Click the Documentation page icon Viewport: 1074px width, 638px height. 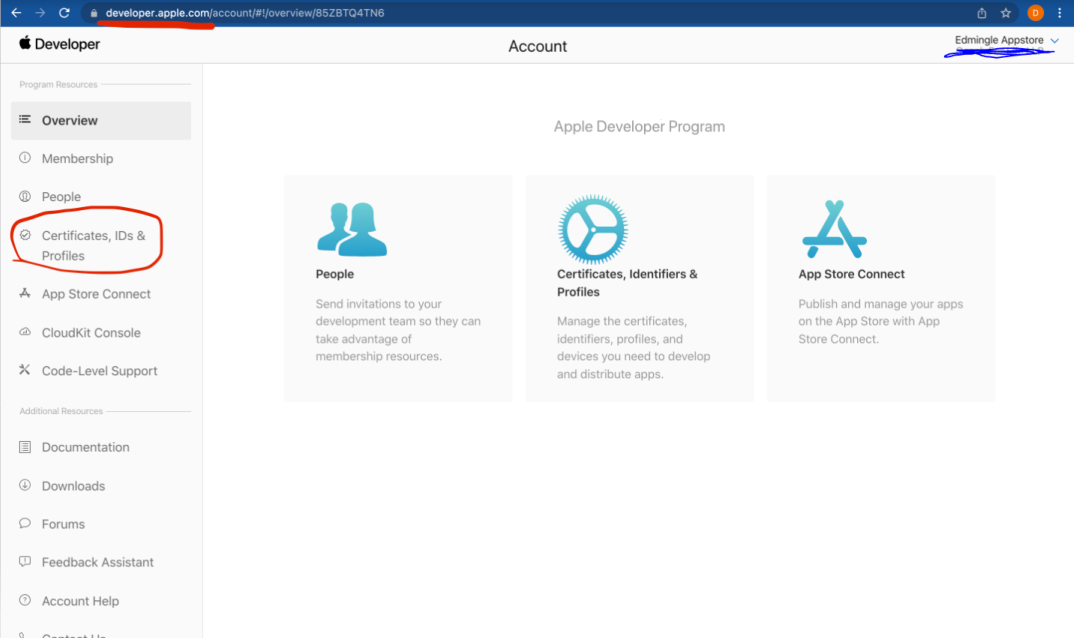pos(25,447)
